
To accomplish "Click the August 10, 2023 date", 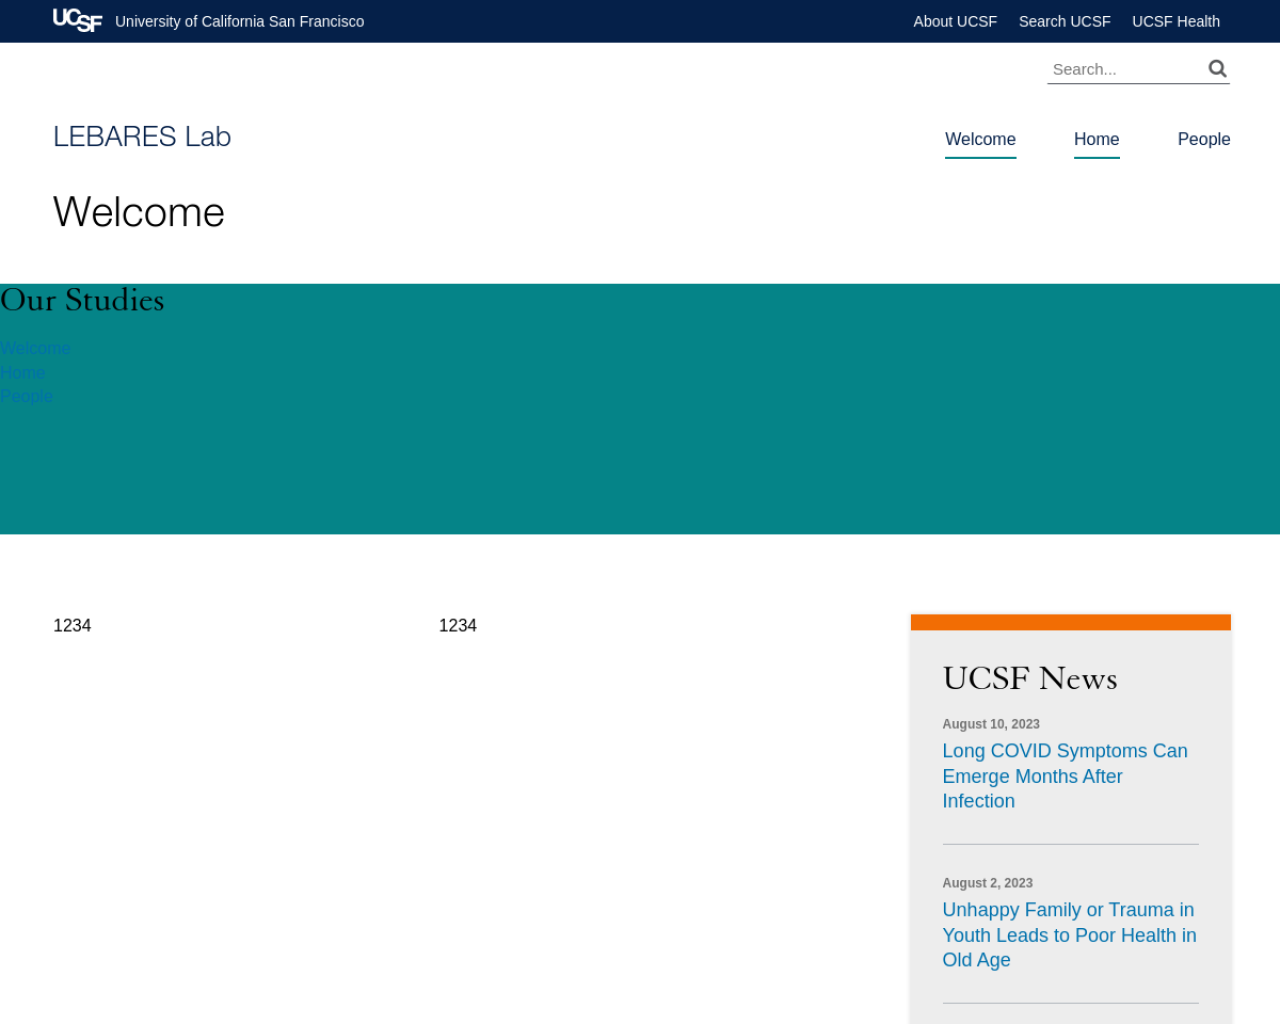I will point(991,724).
